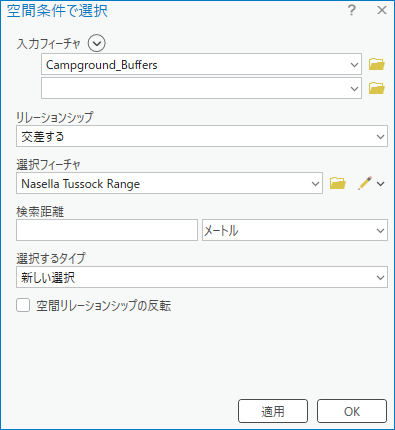Screen dimensions: 395x430
Task: Expand the arrow next to the pencil icon
Action: pos(381,184)
